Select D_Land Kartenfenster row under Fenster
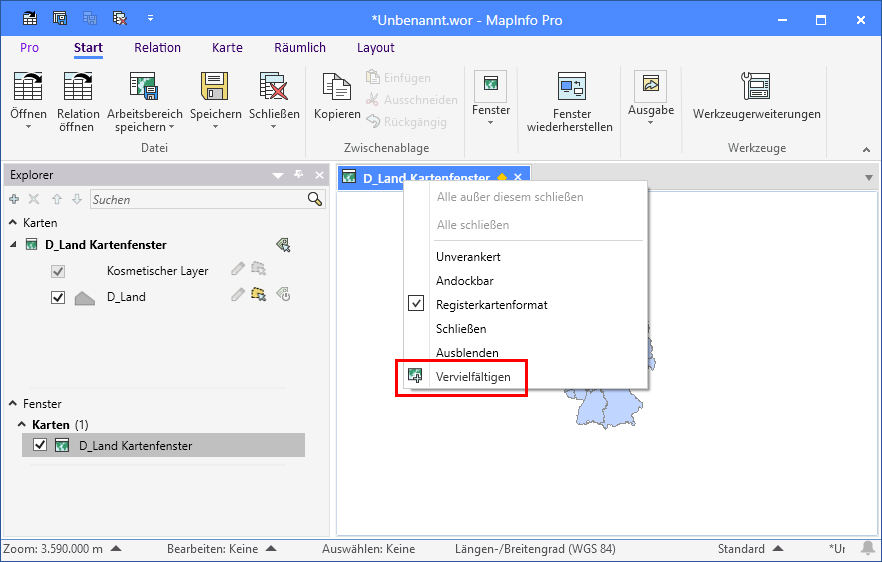 (163, 445)
